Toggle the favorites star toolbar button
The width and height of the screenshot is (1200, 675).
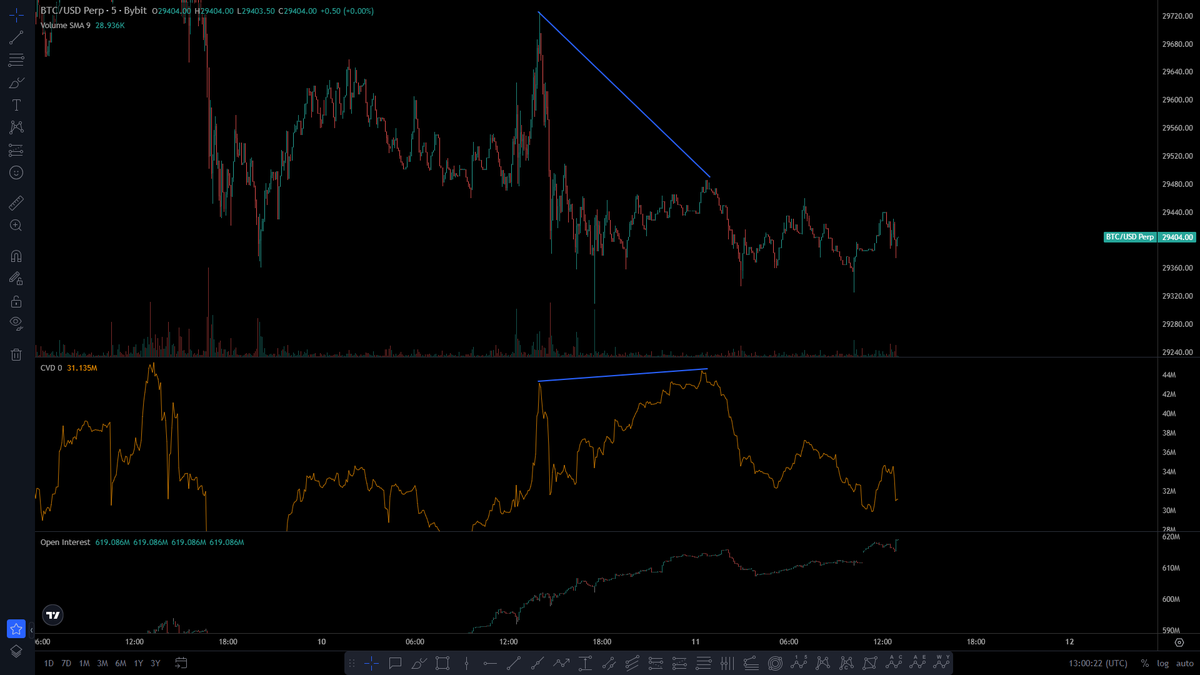(x=16, y=629)
